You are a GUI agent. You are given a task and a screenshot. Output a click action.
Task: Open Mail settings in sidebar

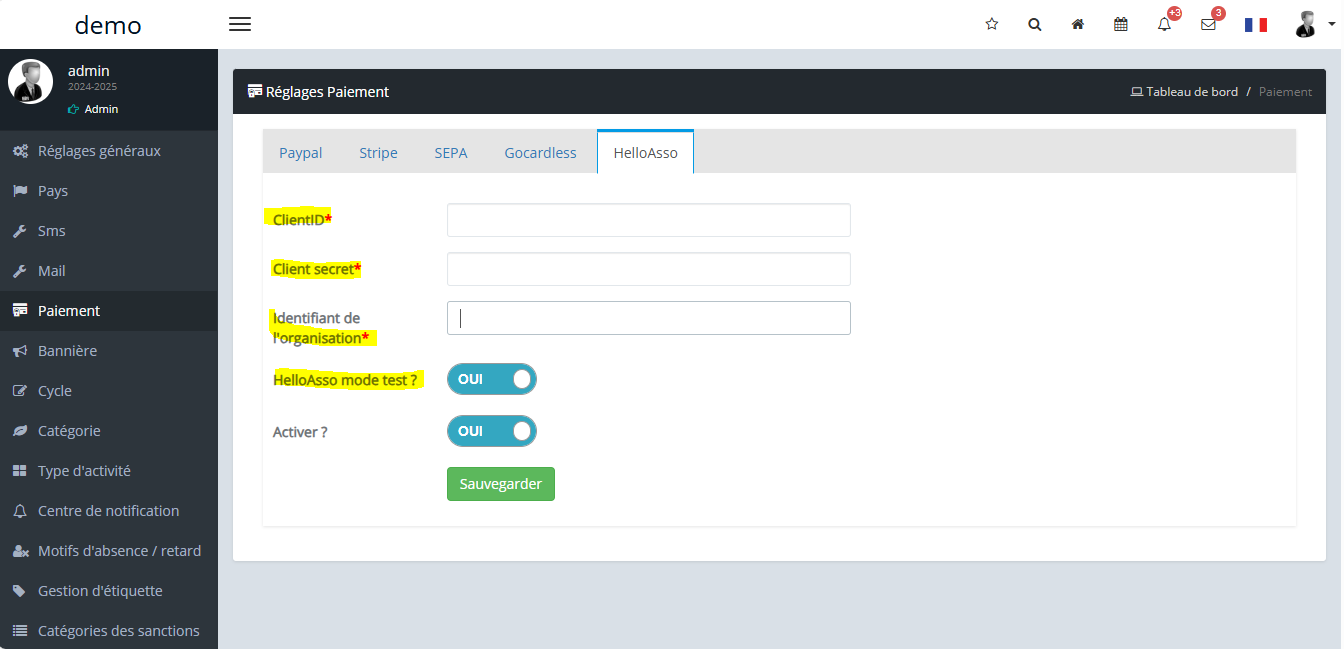(x=109, y=271)
